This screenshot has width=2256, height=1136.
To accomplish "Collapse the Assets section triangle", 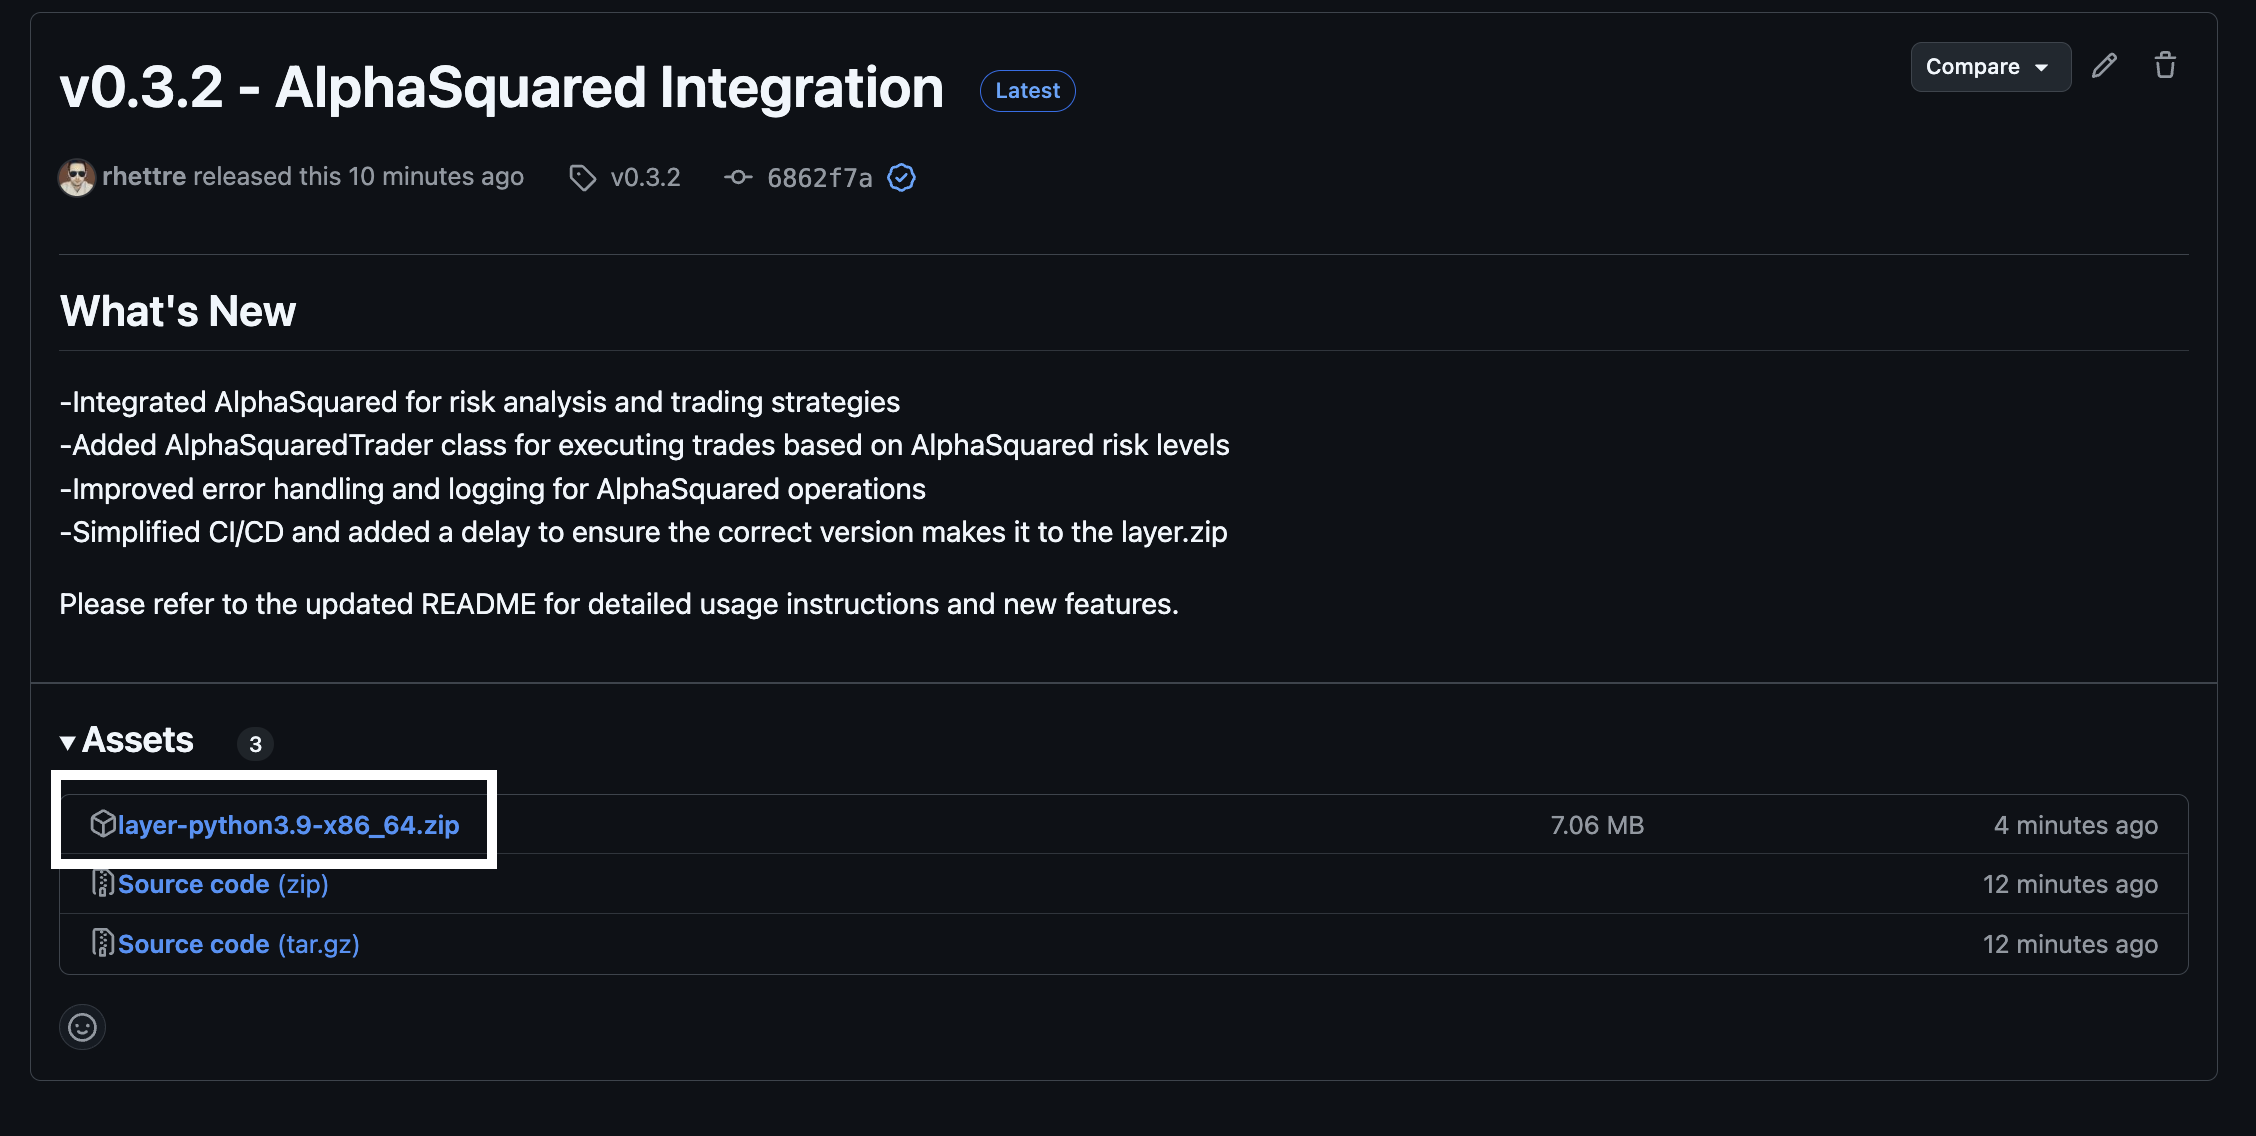I will click(x=68, y=743).
